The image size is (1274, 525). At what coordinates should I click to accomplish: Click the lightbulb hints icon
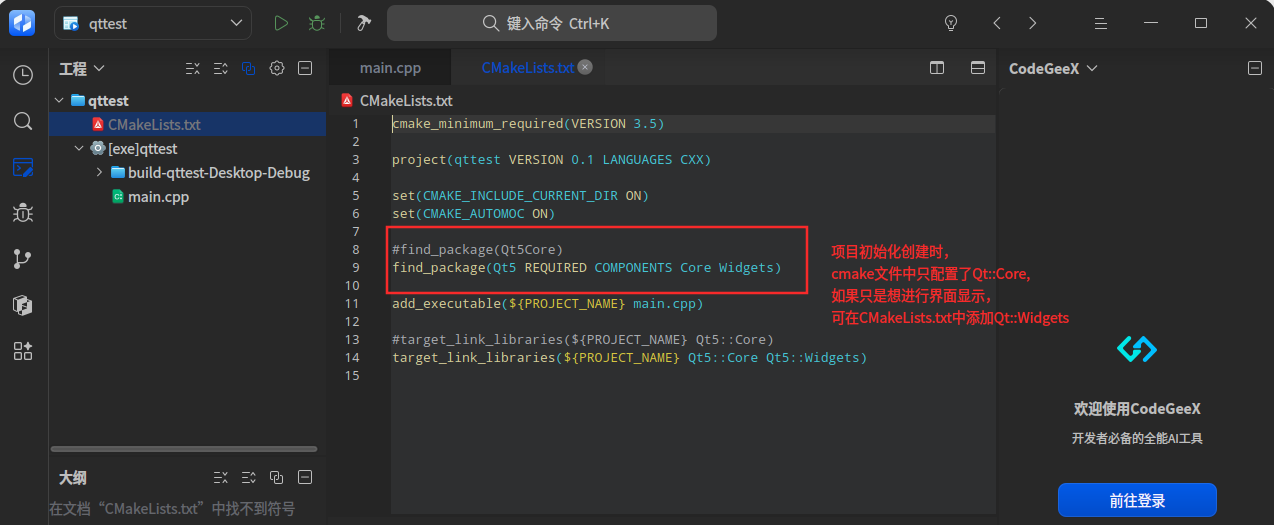(952, 23)
